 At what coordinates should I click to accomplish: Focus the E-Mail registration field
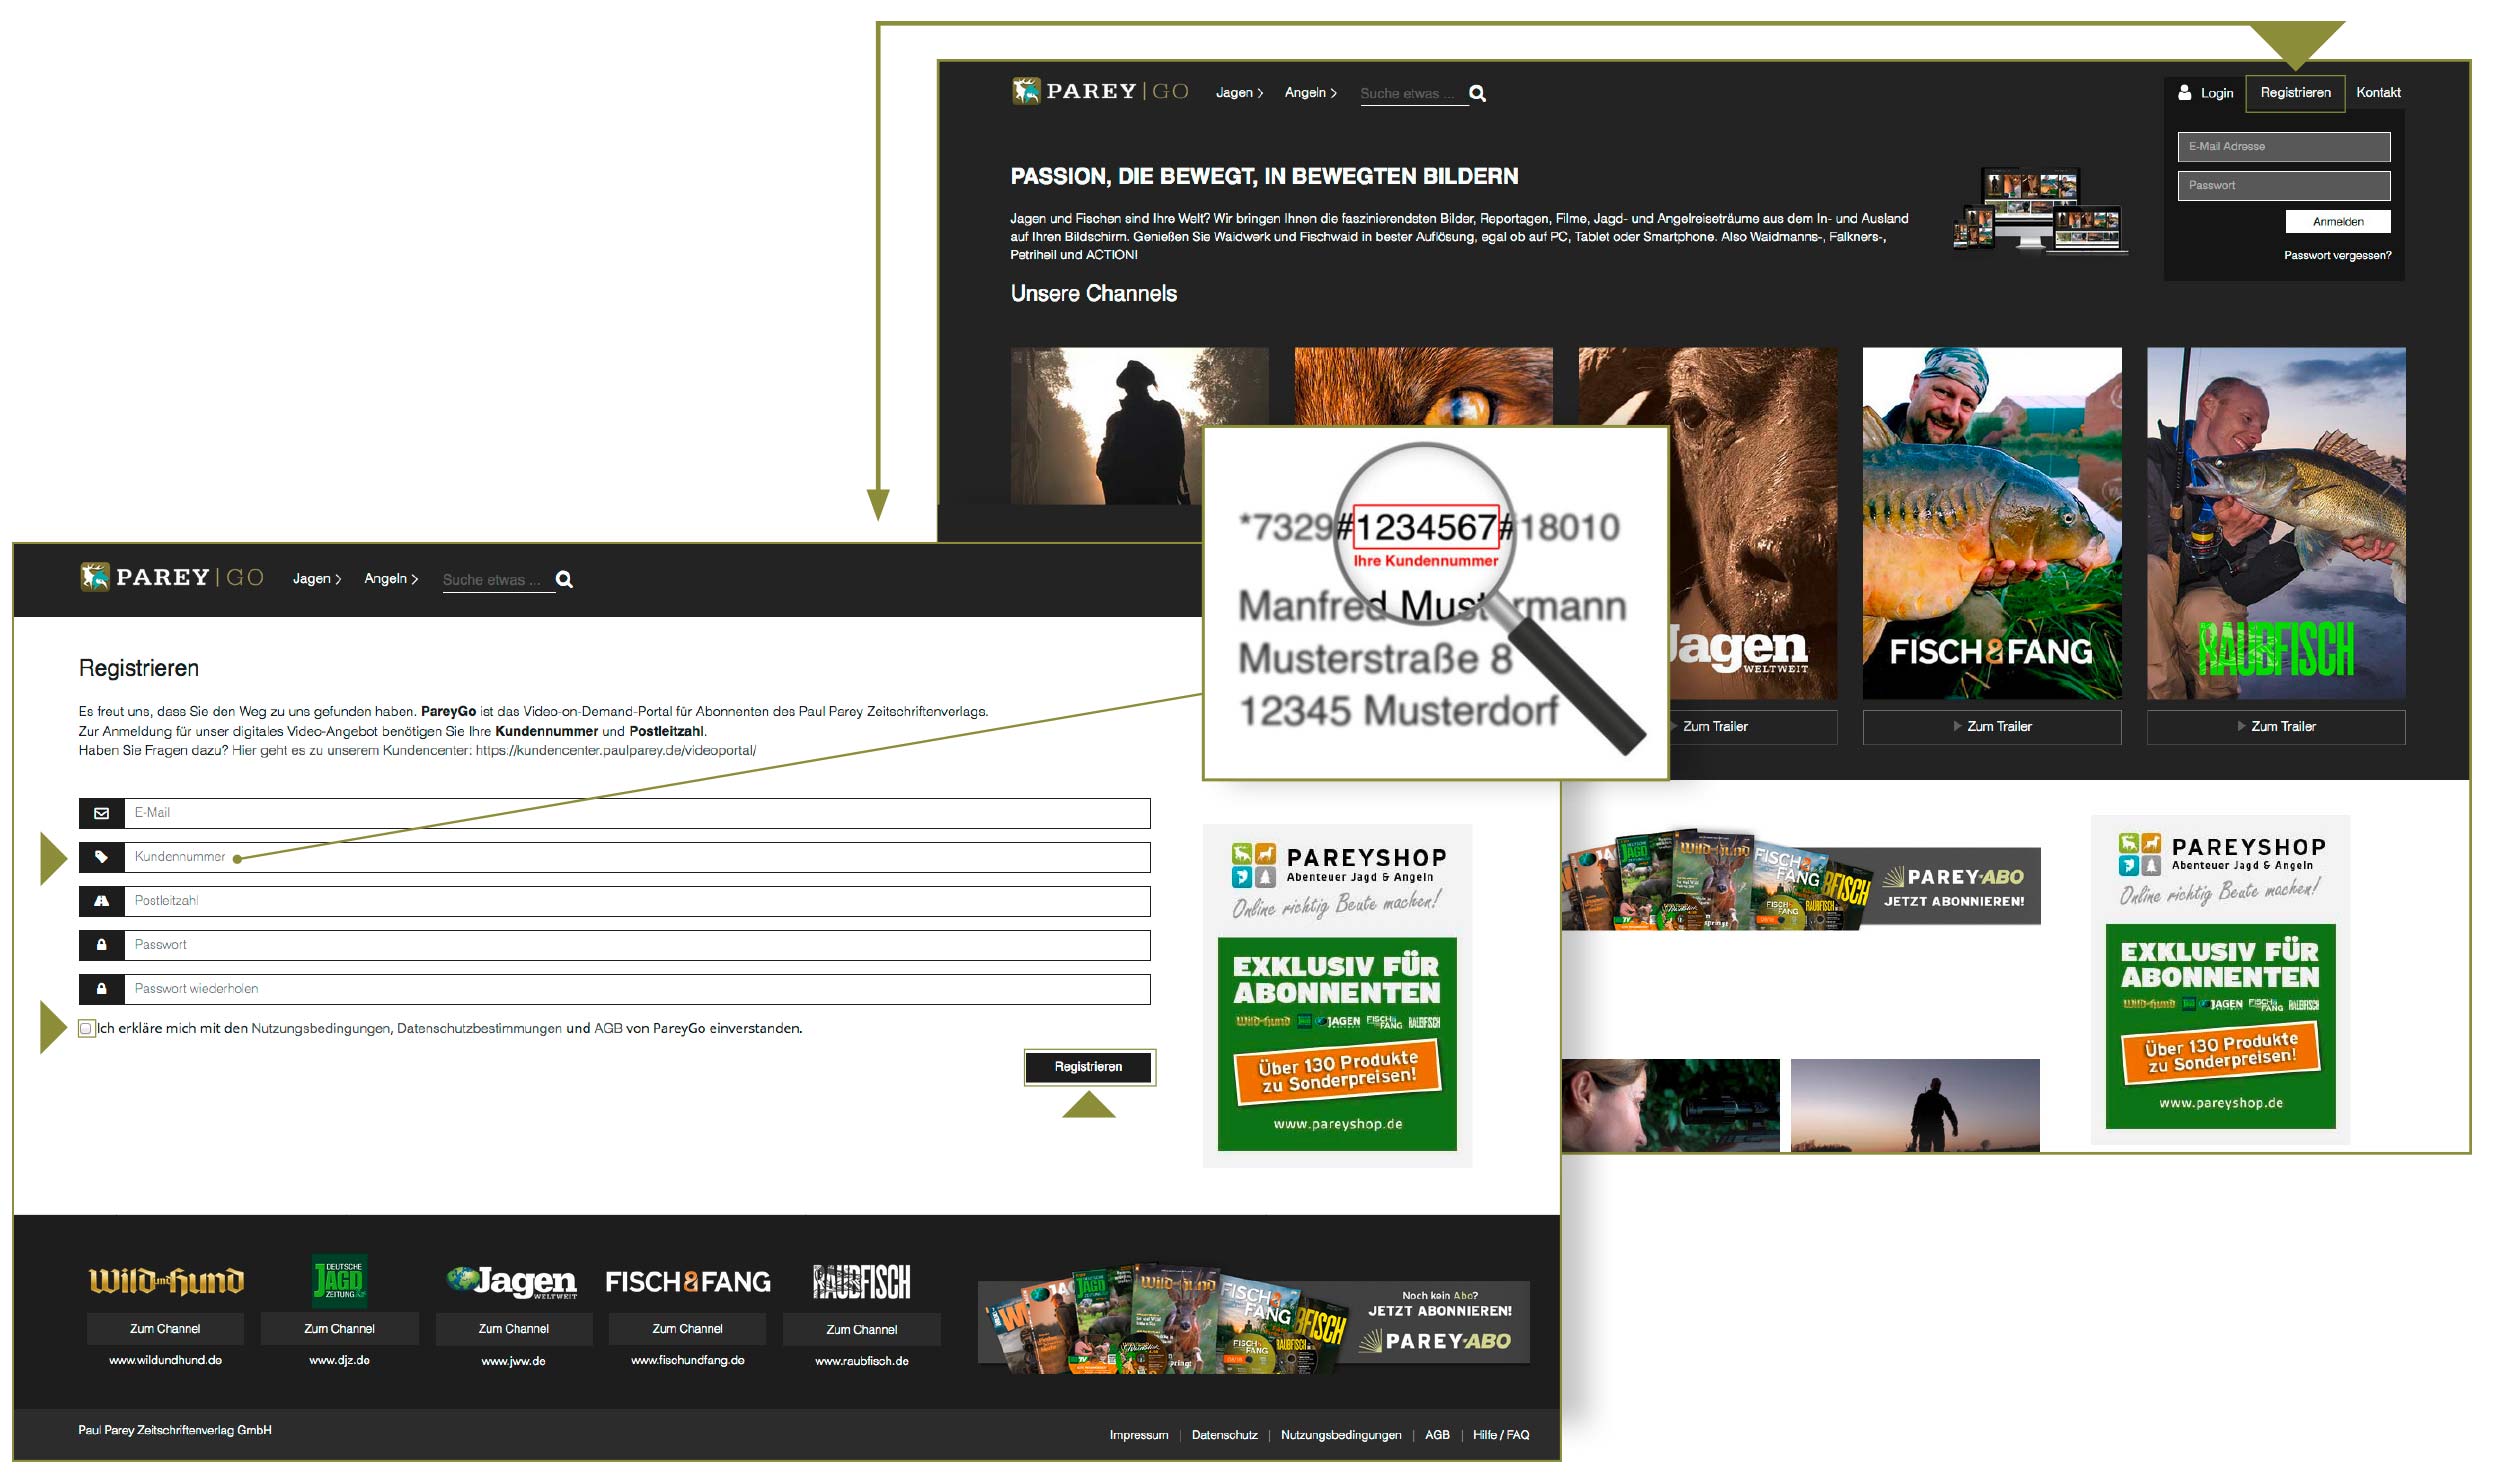(637, 813)
